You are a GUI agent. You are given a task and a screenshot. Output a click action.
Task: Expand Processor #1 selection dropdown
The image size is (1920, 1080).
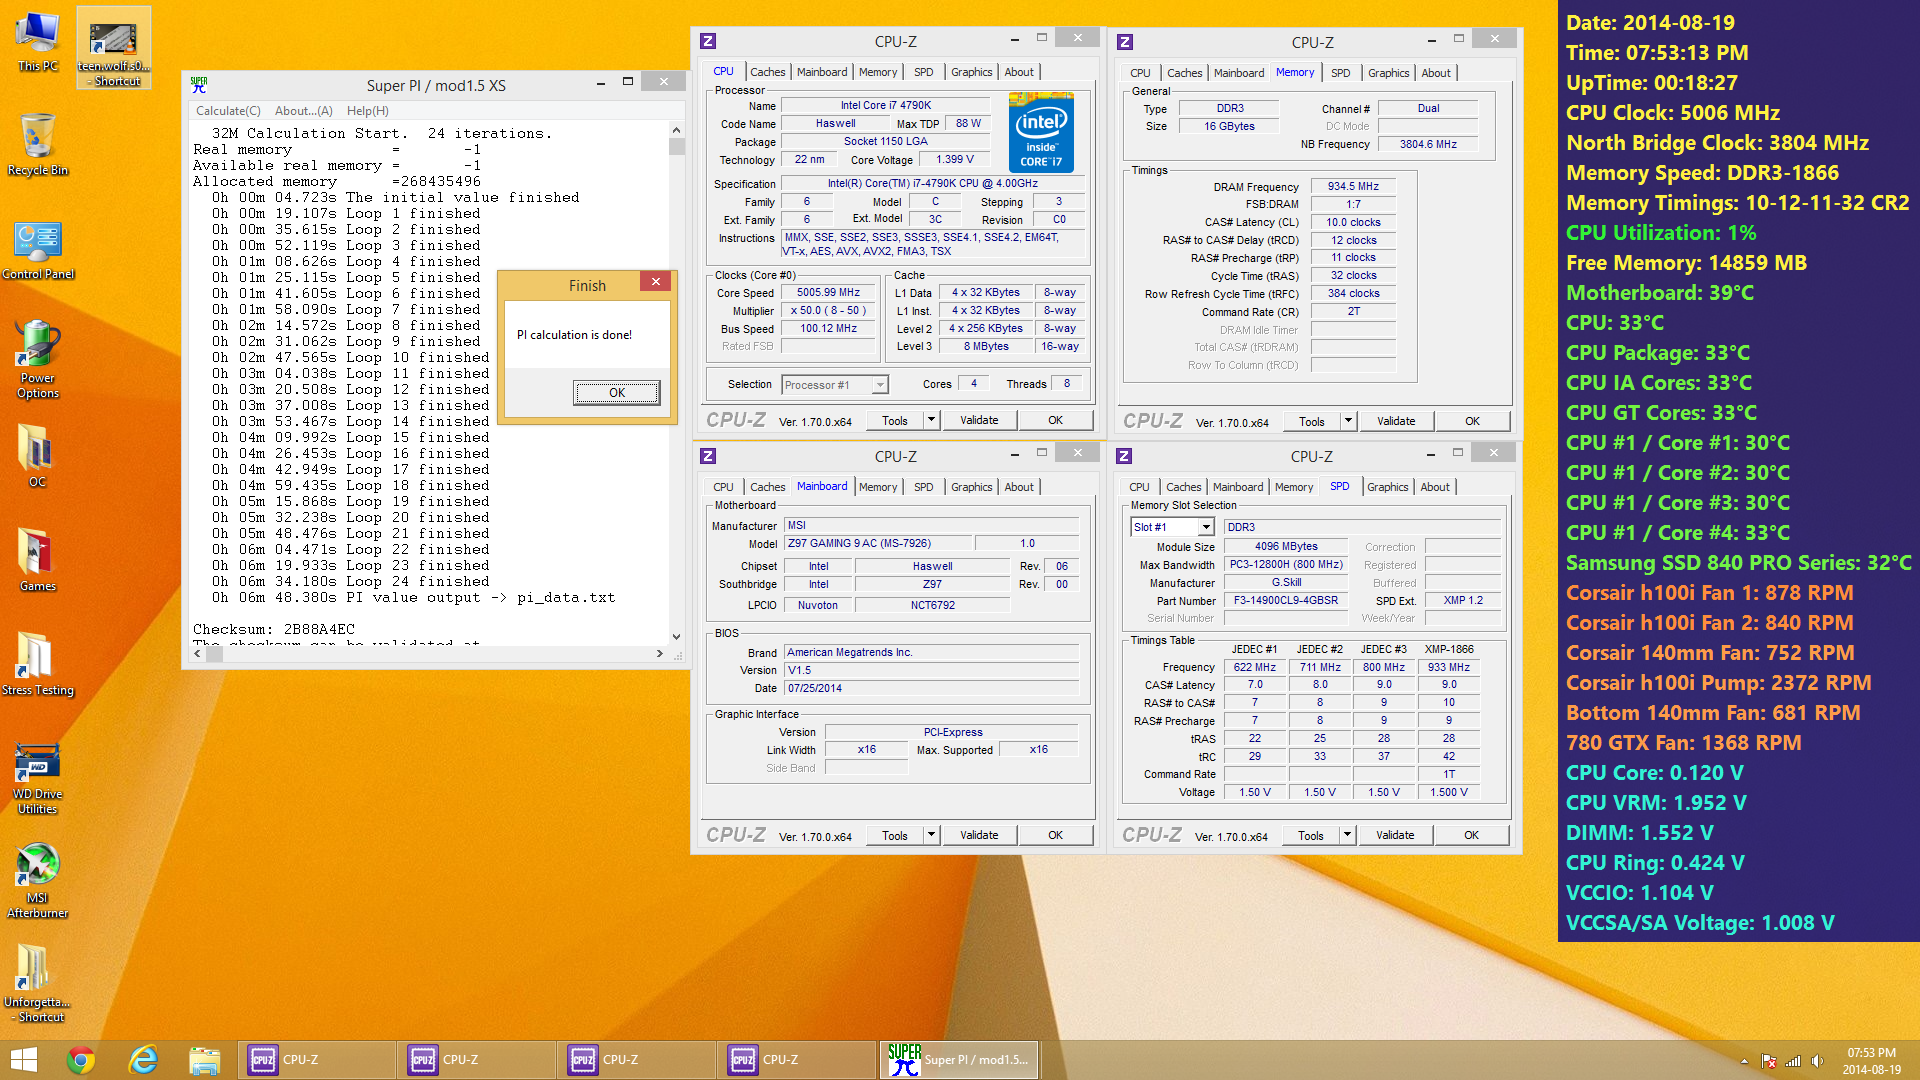[880, 385]
